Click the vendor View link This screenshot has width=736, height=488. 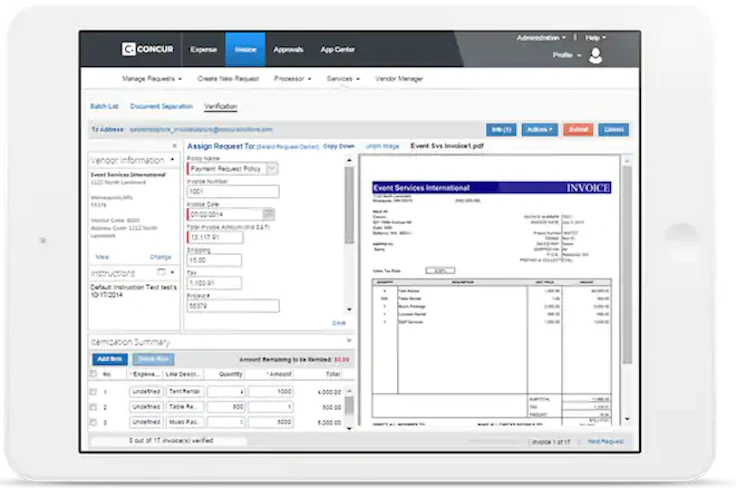(x=102, y=257)
